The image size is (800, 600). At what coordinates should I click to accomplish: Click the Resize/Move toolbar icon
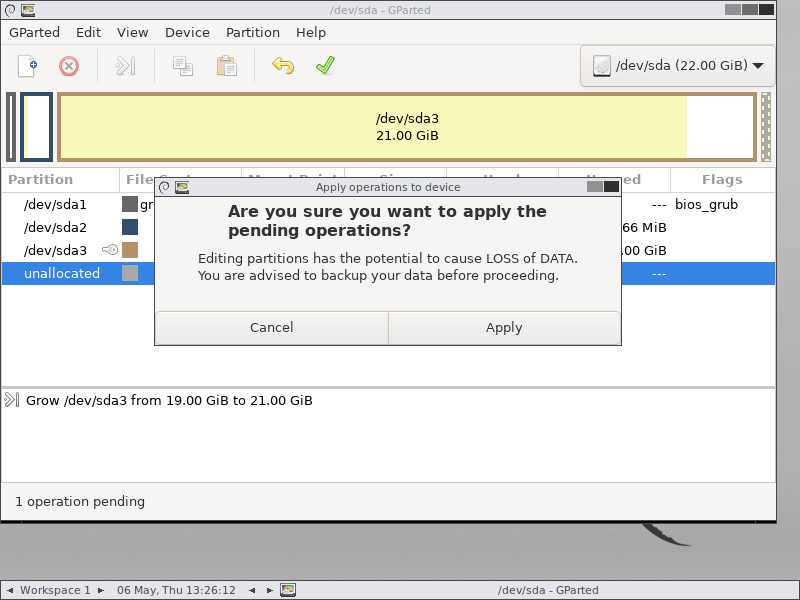coord(125,66)
